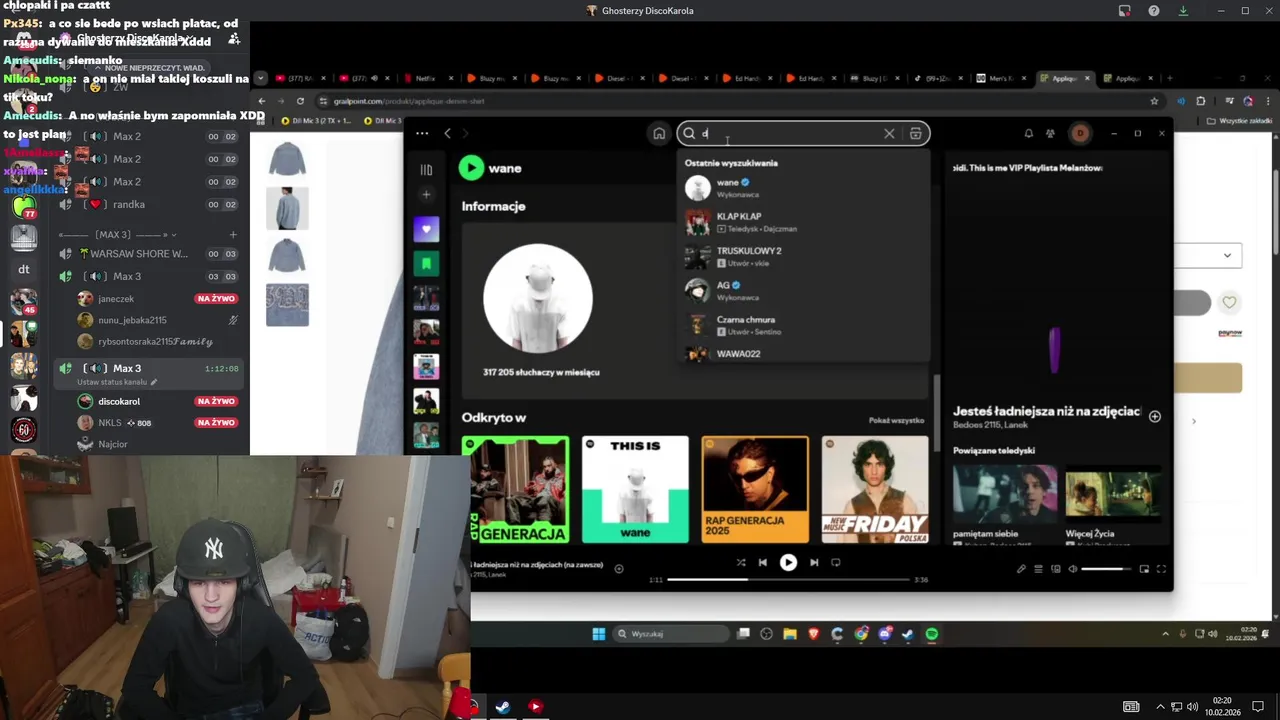
Task: Reload the browser page
Action: (x=300, y=101)
